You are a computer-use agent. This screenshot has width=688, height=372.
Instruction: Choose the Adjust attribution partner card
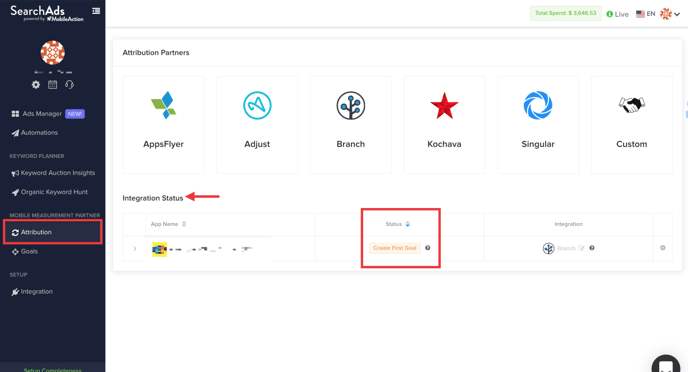pos(257,125)
